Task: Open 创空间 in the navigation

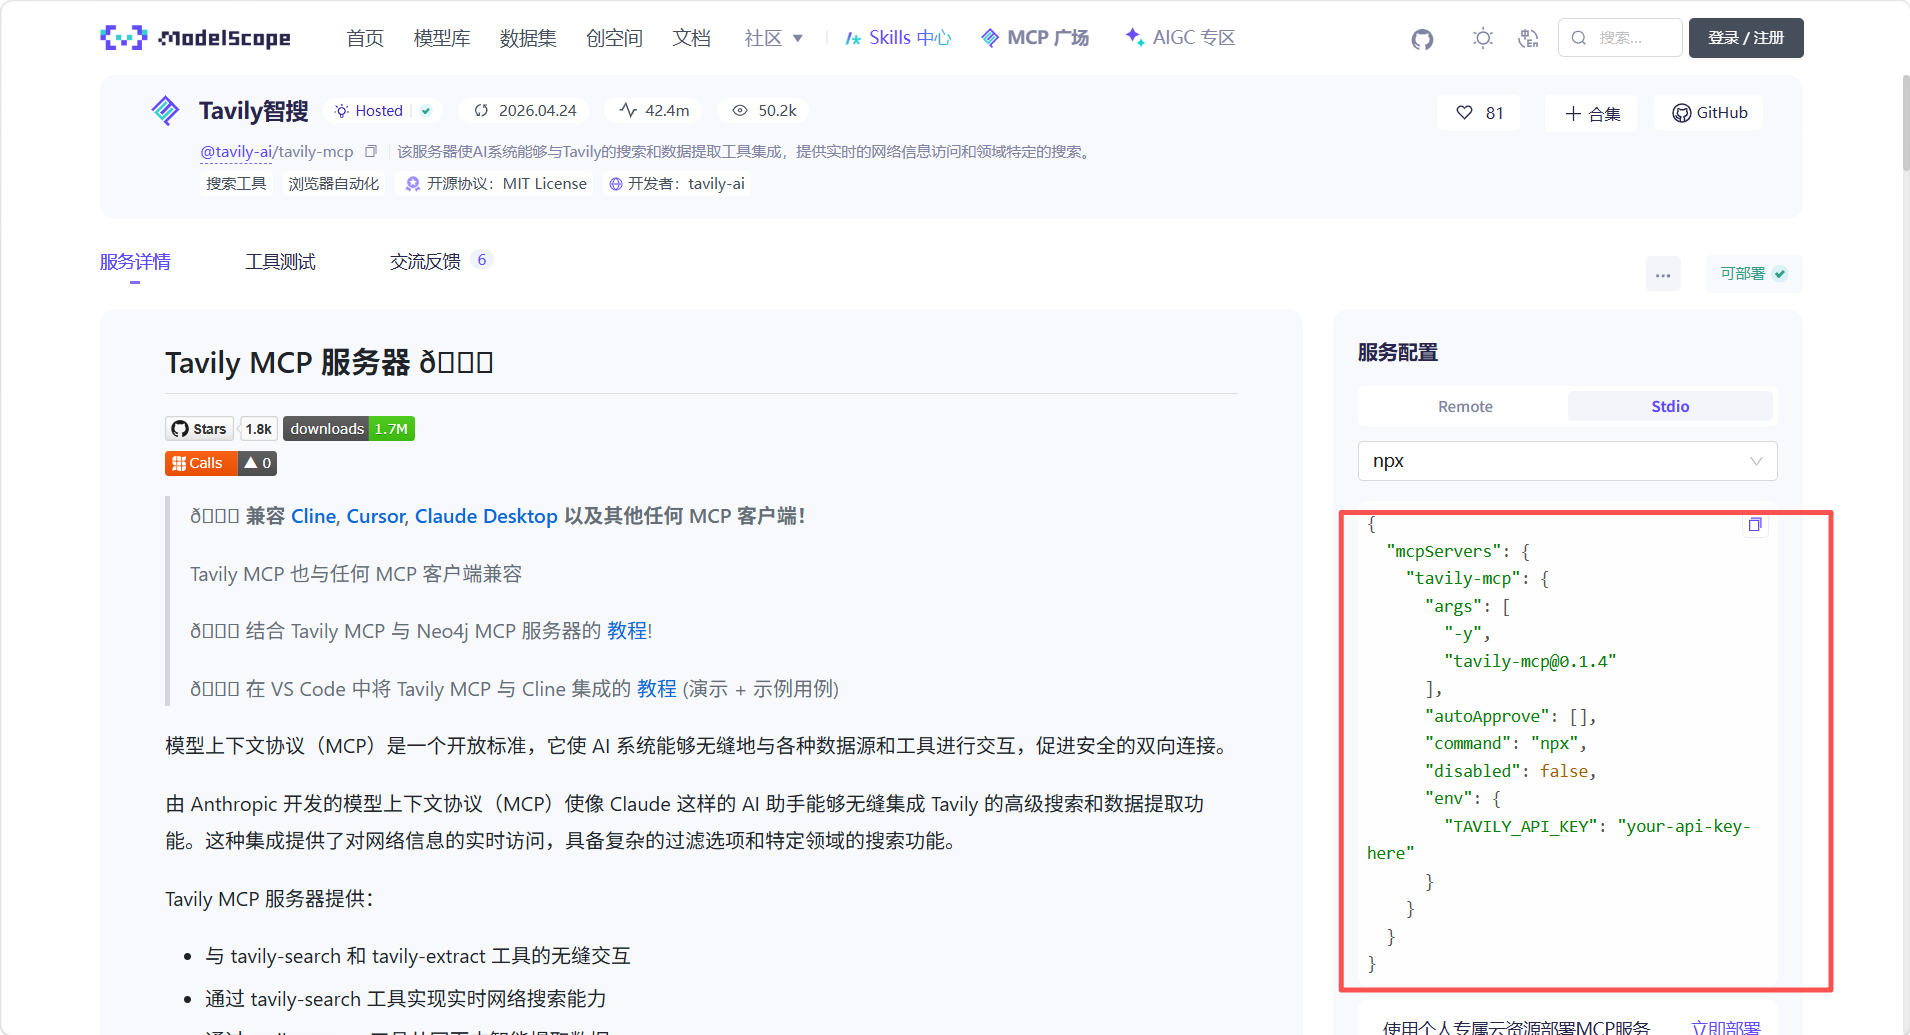Action: (614, 38)
